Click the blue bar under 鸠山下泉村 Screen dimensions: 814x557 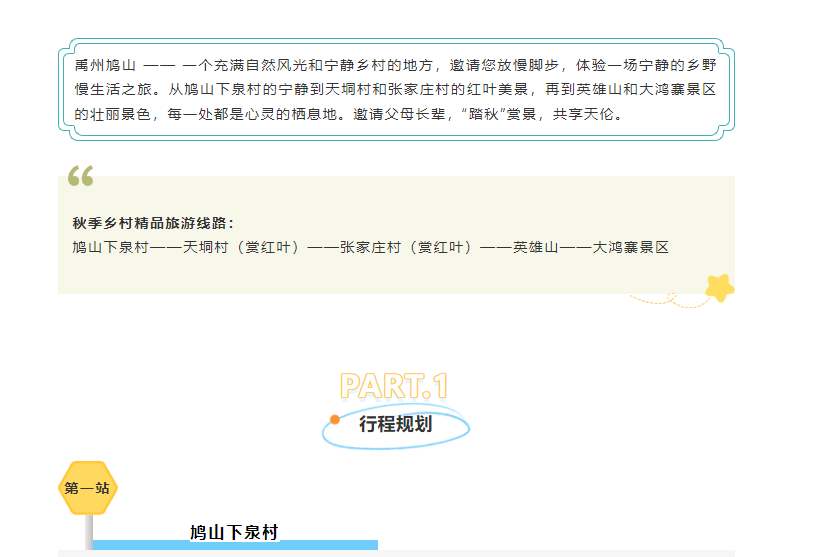tap(300, 545)
